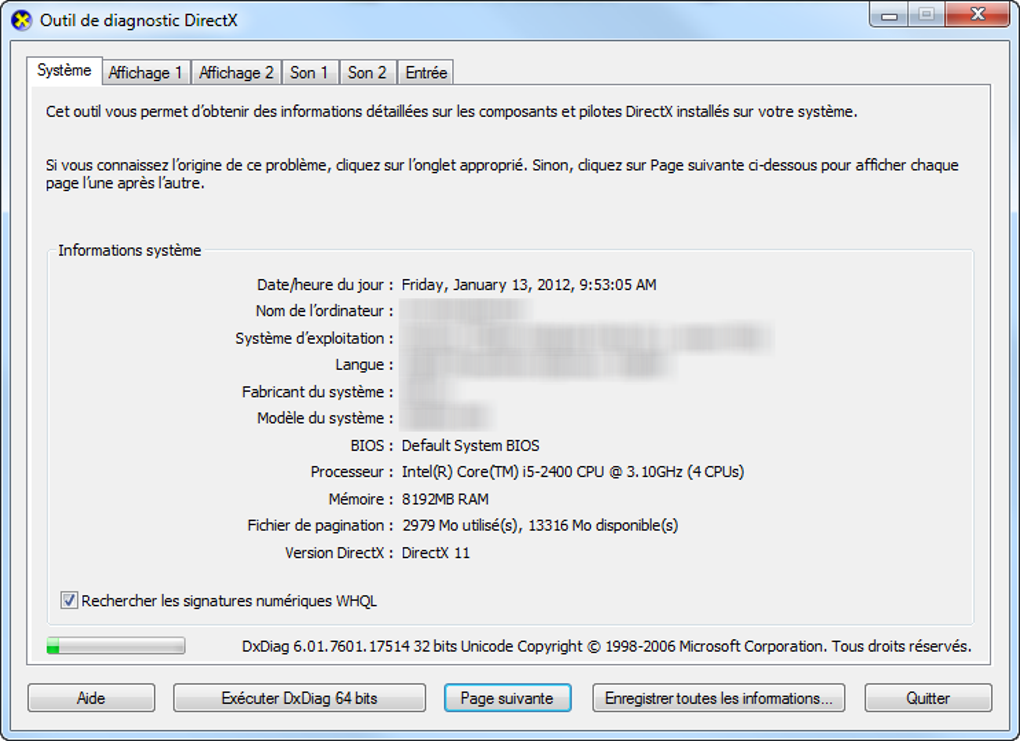Close the DirectX diagnostic window
This screenshot has height=741, width=1020.
click(978, 16)
